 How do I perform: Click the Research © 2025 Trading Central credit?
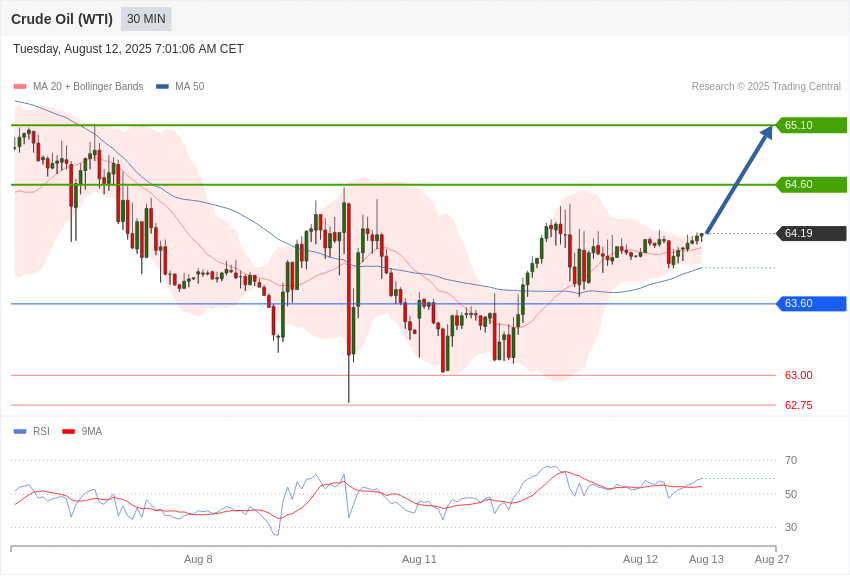pyautogui.click(x=766, y=86)
